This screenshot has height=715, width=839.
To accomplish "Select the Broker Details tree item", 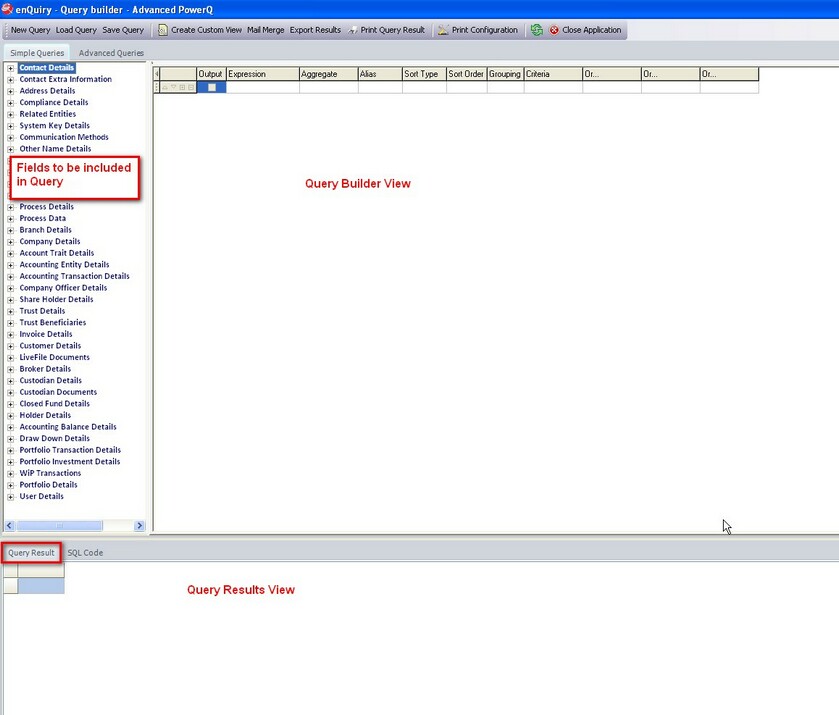I will [45, 369].
